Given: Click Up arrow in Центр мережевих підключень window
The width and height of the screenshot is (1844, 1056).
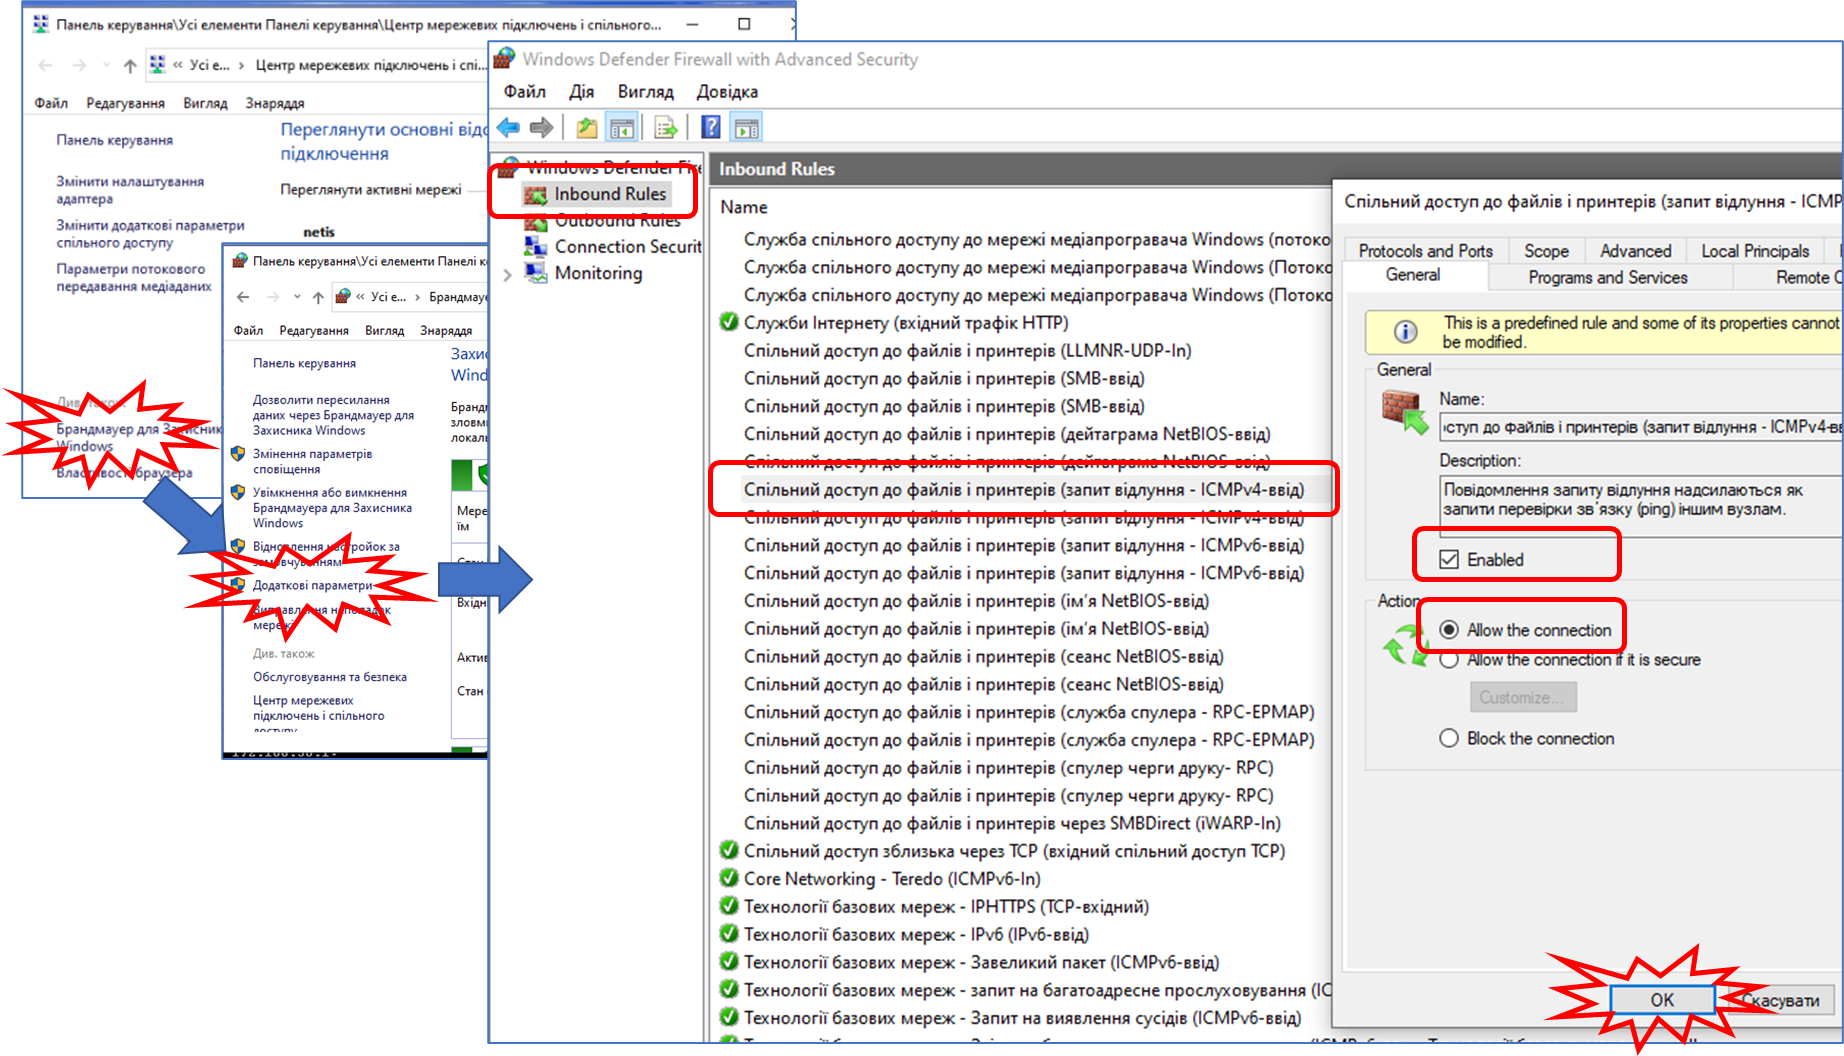Looking at the screenshot, I should point(130,65).
